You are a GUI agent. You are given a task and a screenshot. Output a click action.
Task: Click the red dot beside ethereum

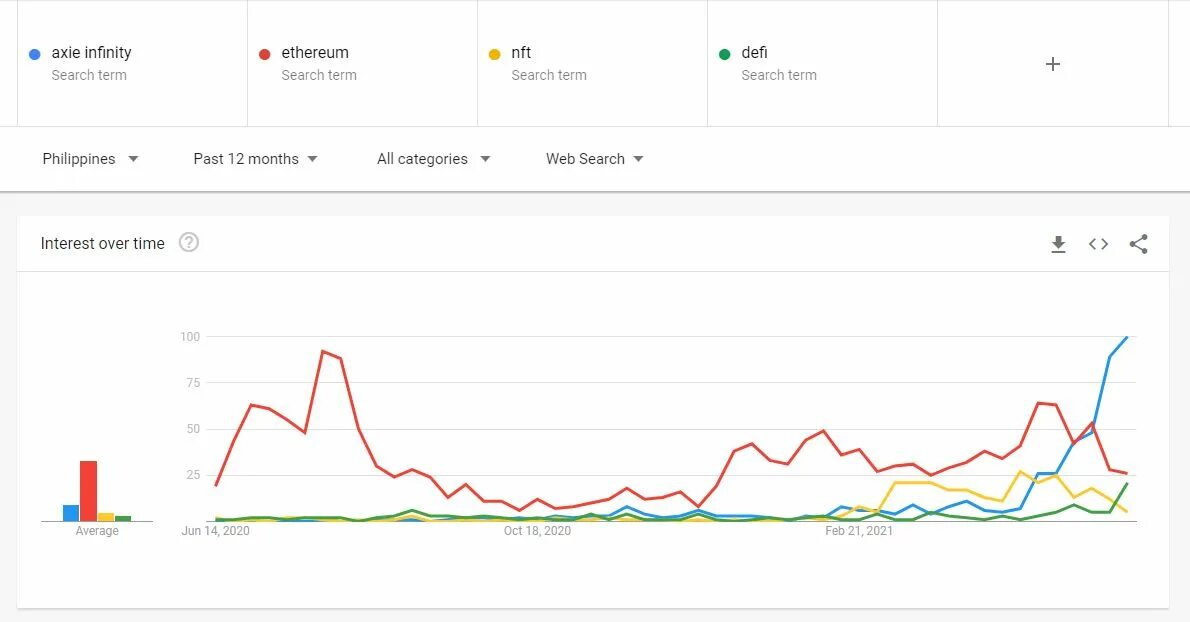click(x=265, y=54)
